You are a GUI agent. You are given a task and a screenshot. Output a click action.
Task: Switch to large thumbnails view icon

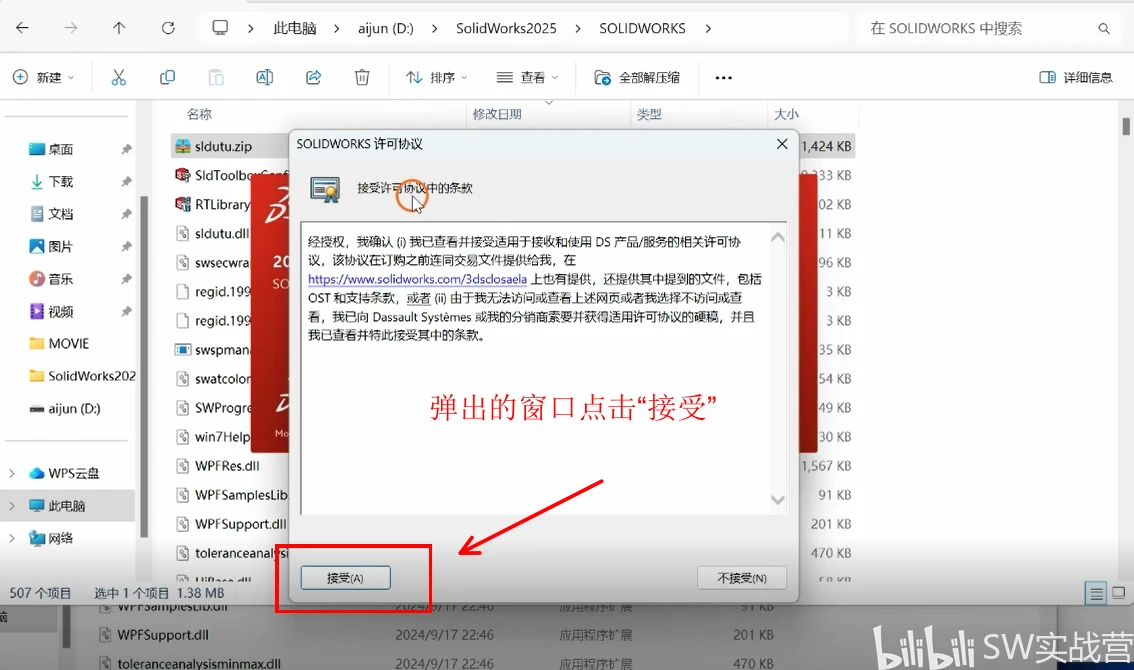tap(1119, 593)
